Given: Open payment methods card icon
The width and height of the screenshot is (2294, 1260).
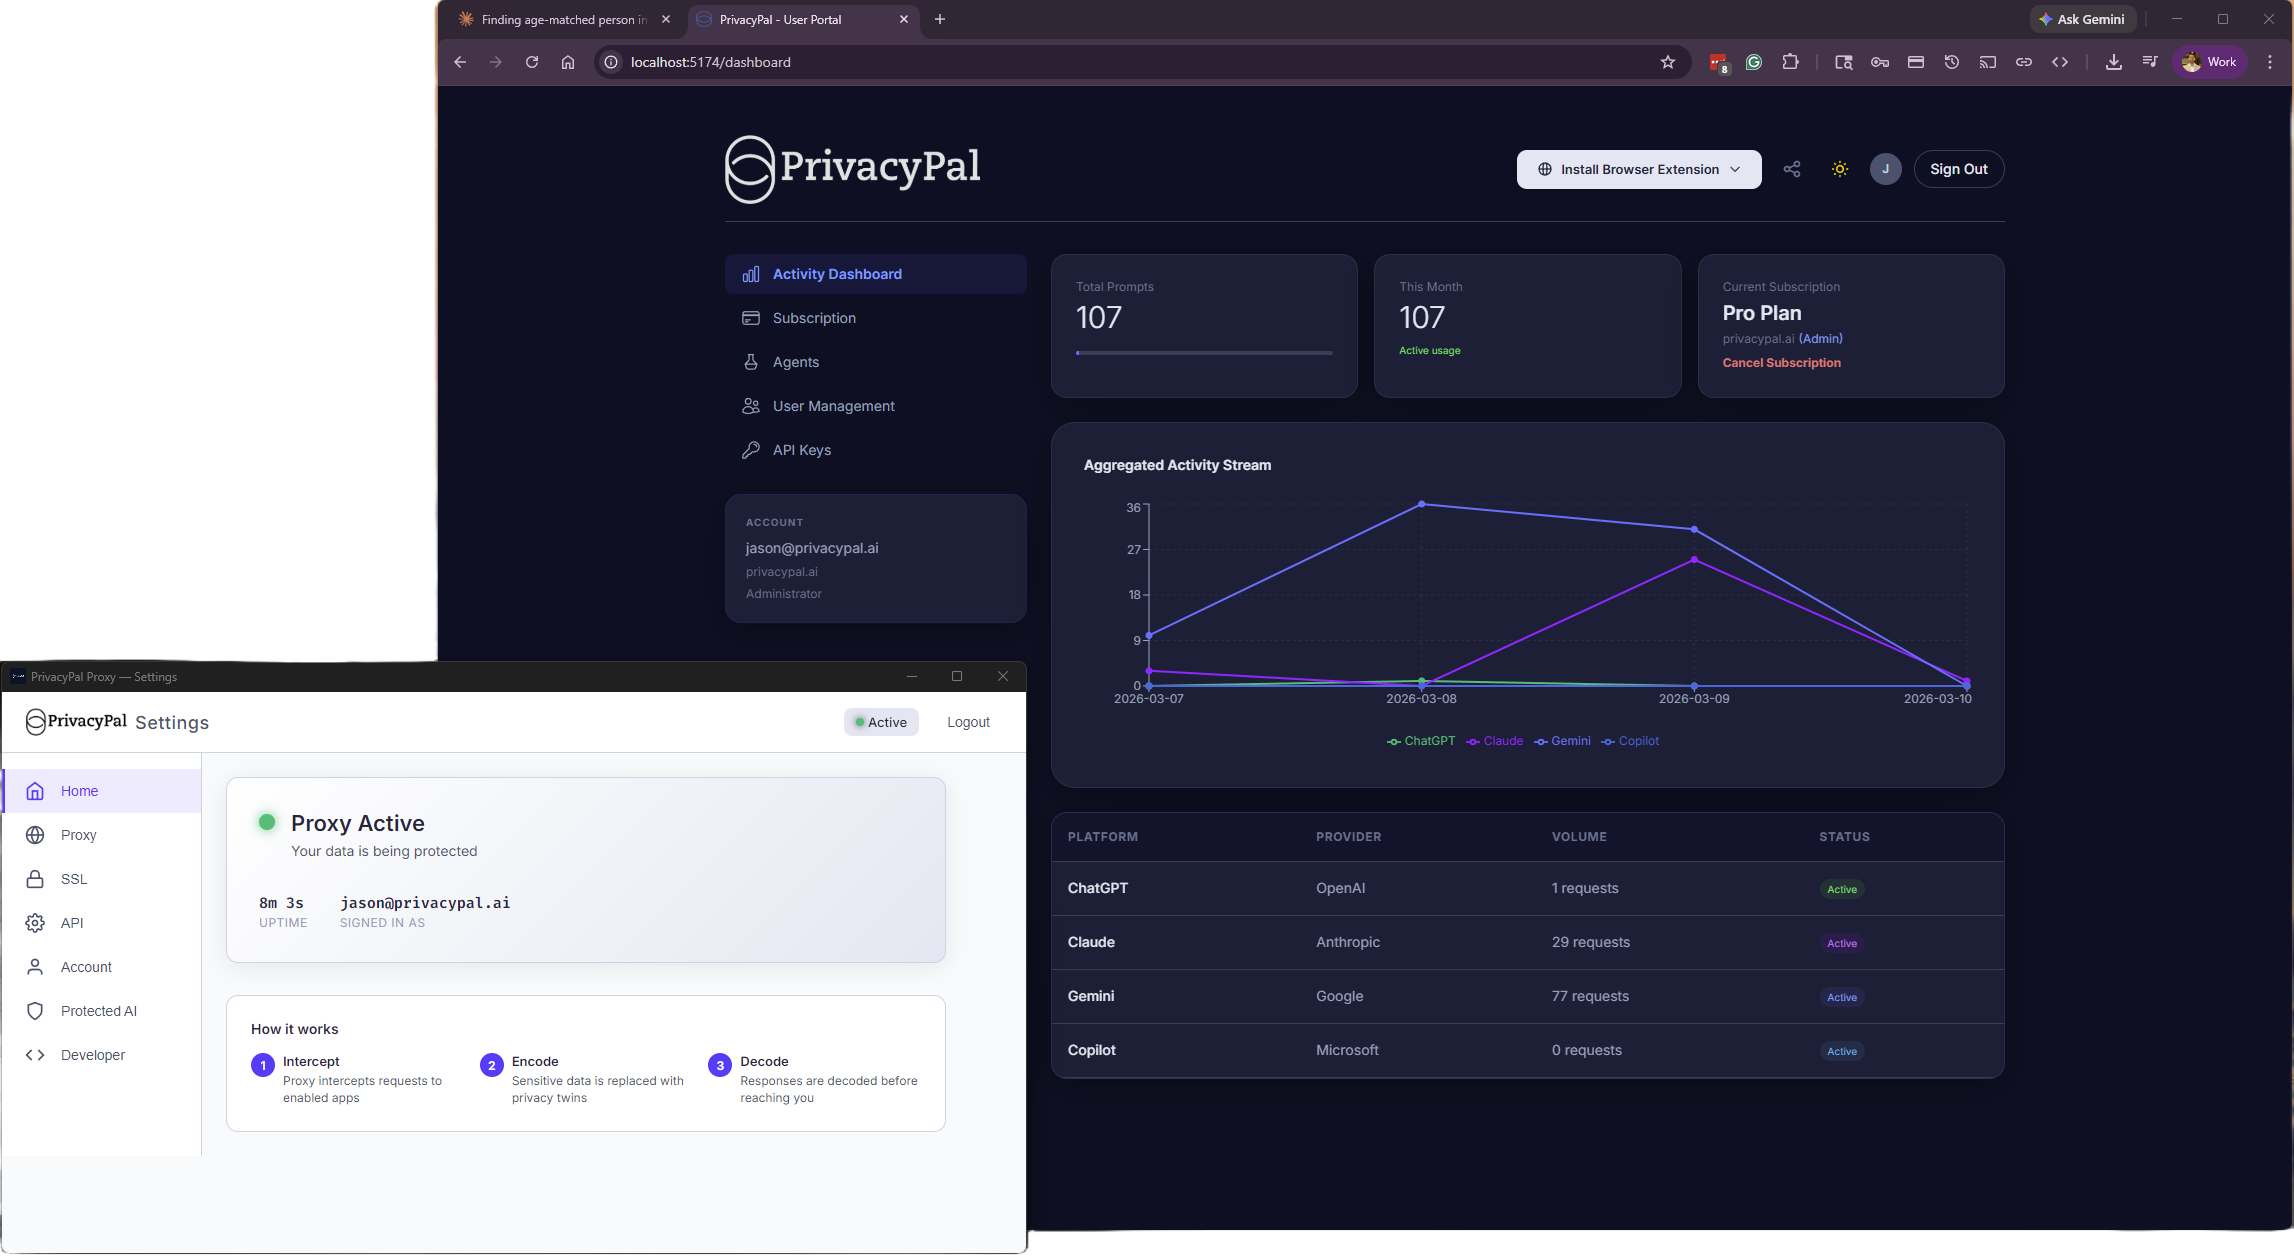Looking at the screenshot, I should click(x=1916, y=62).
